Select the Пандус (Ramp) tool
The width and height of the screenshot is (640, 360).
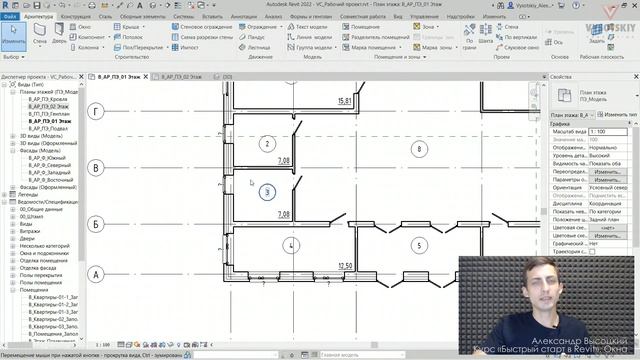[x=252, y=37]
